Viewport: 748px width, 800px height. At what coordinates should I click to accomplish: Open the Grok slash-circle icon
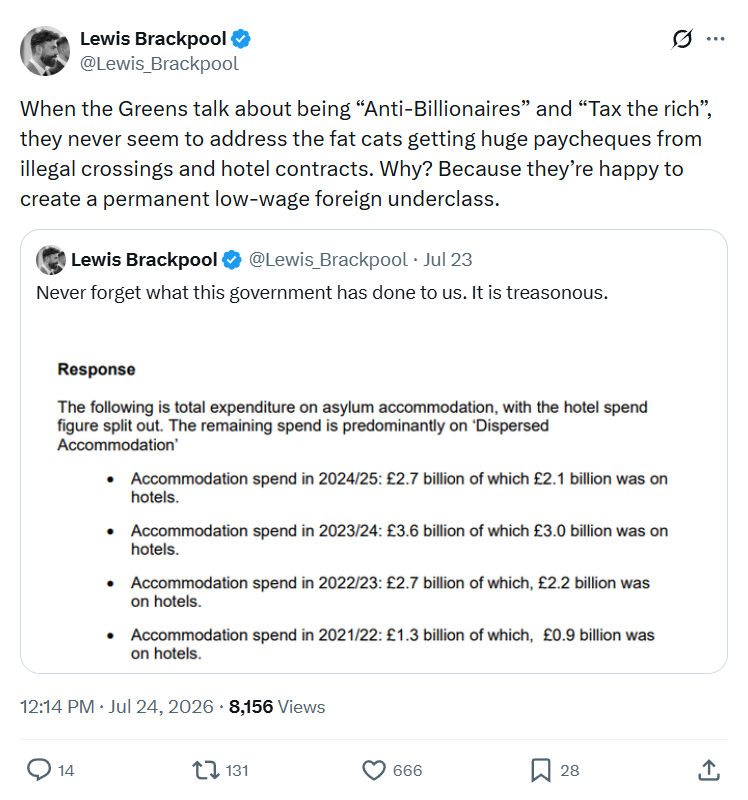click(682, 39)
